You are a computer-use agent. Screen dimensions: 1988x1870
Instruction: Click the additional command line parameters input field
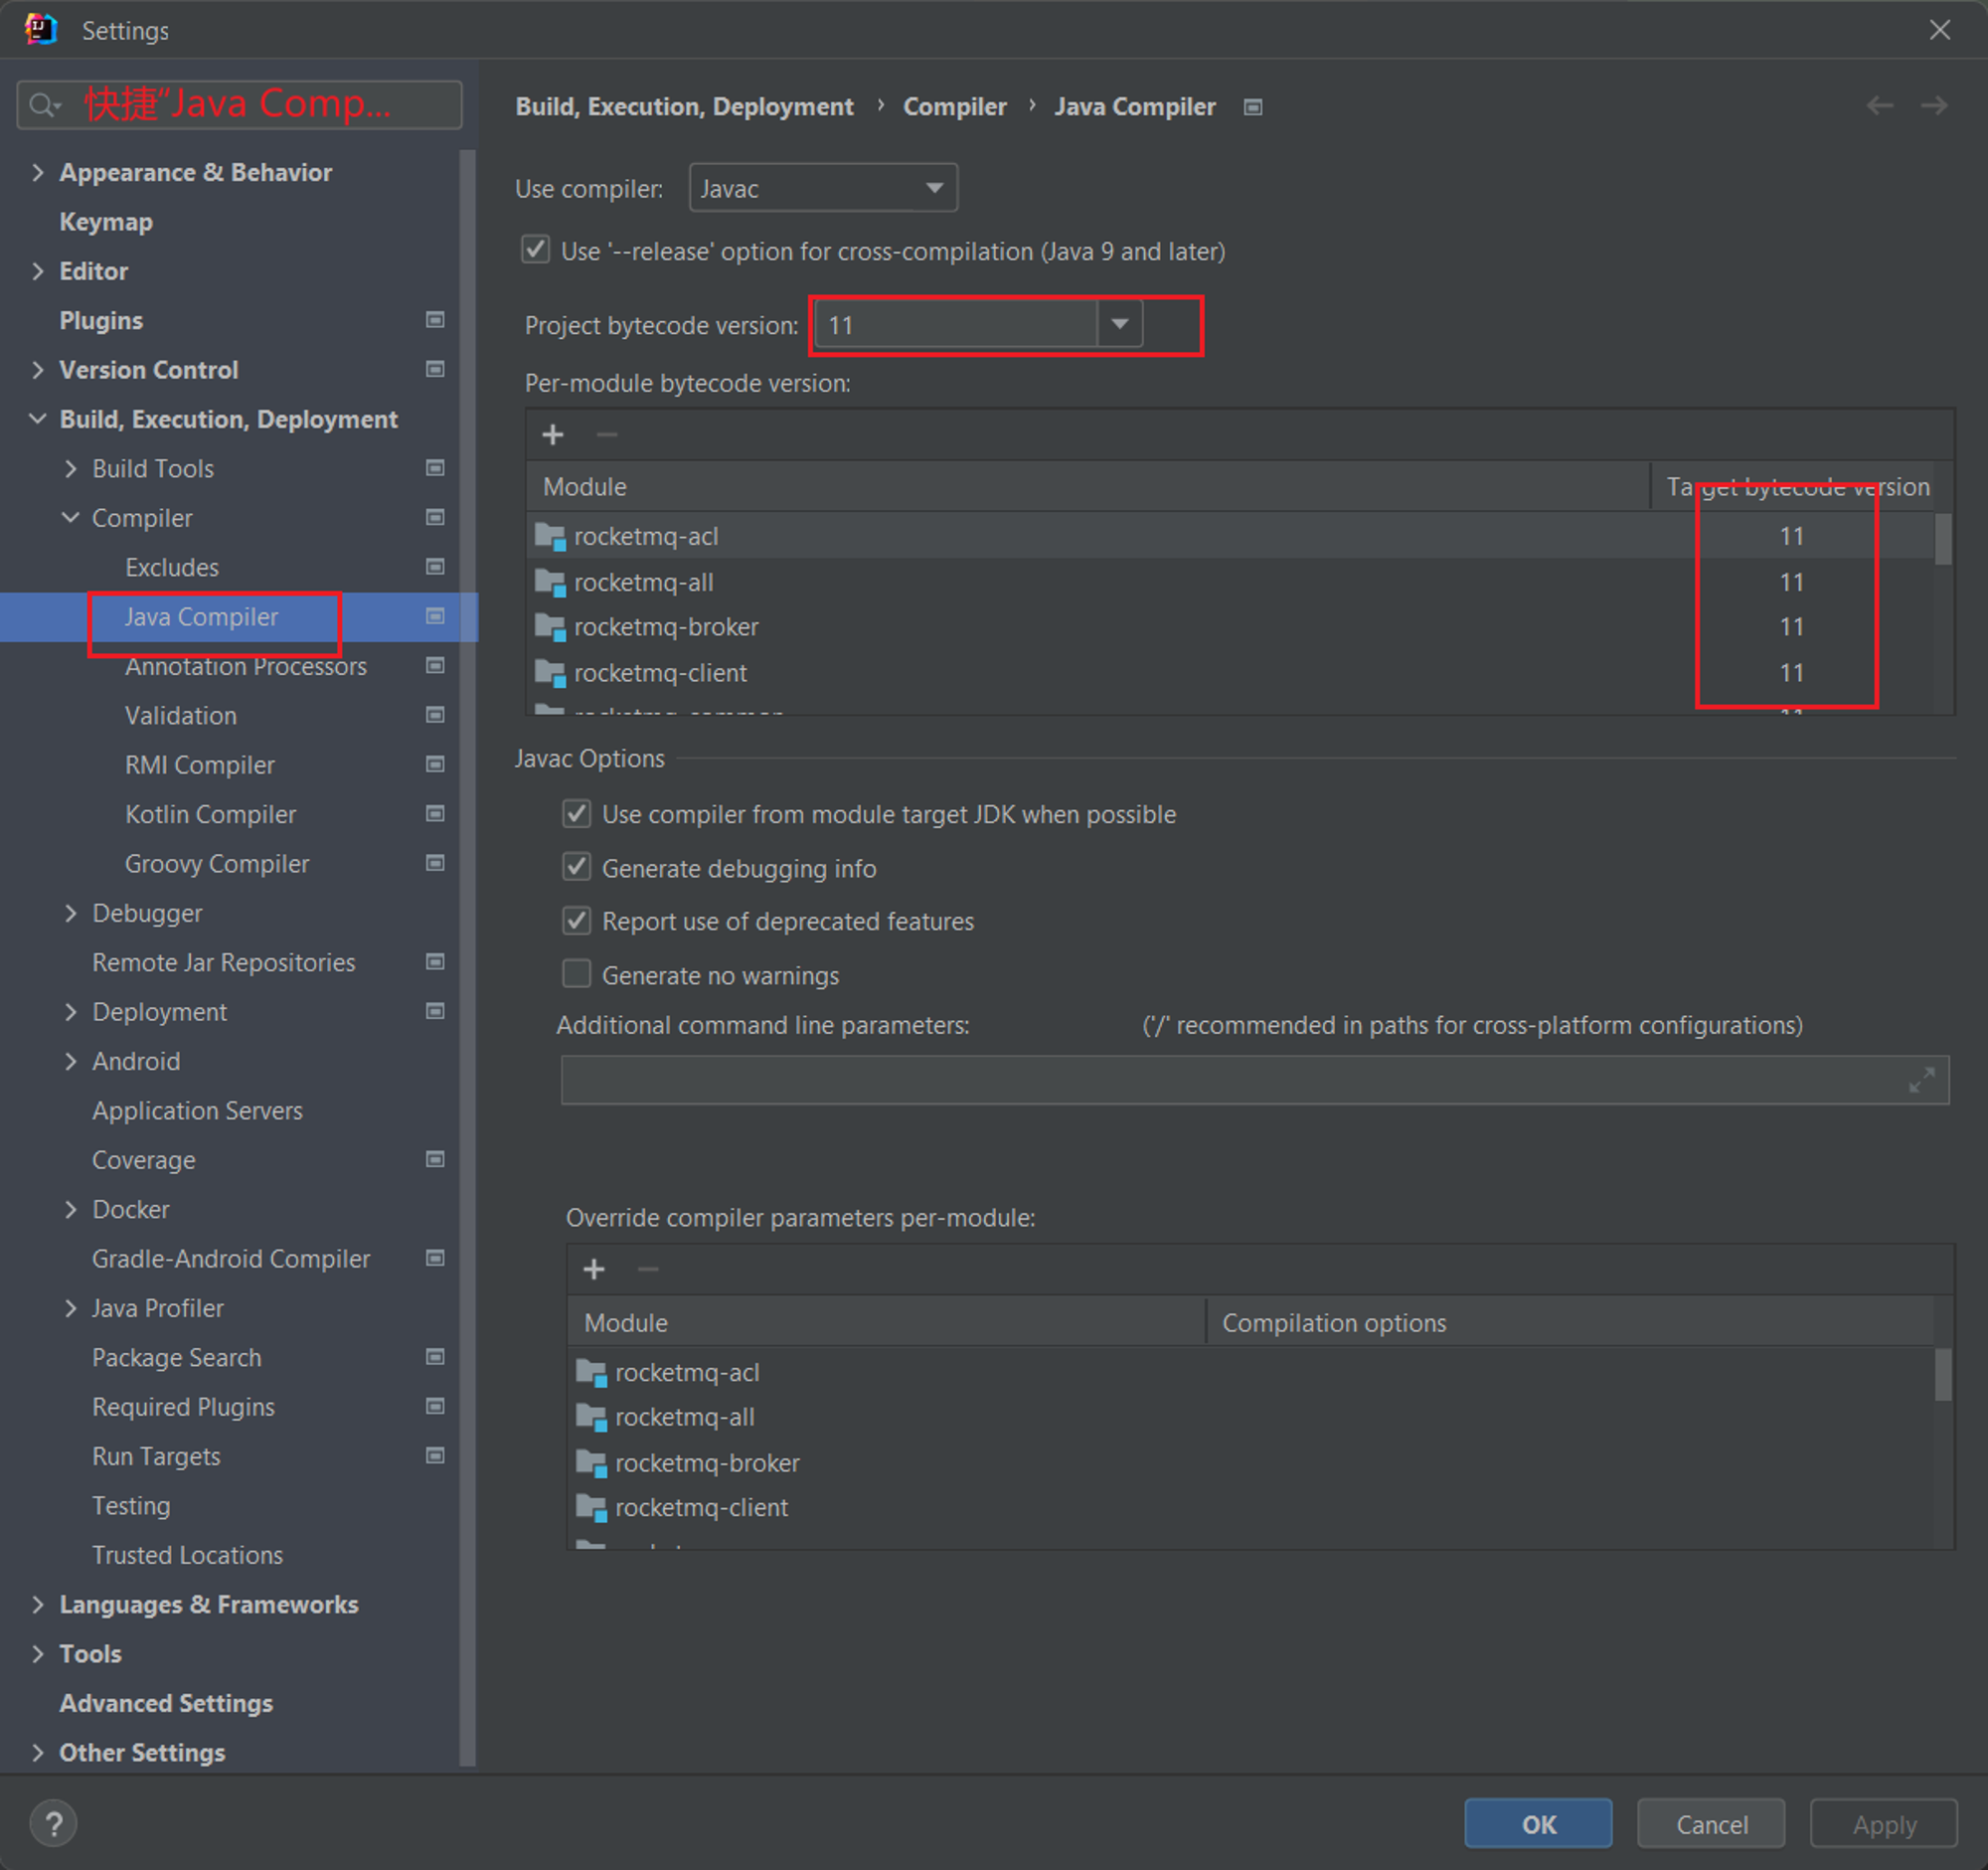coord(1255,1080)
